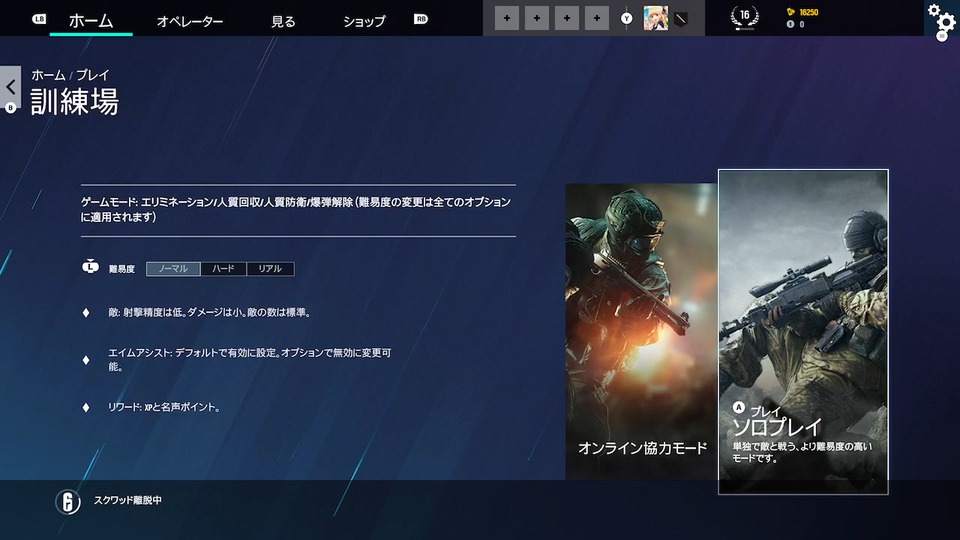Click the ホーム breadcrumb link
960x540 pixels.
[48, 75]
